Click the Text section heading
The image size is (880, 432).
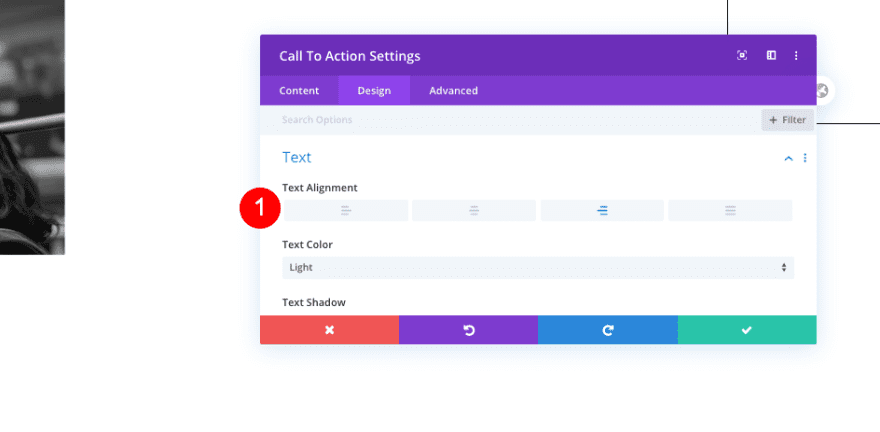[297, 157]
